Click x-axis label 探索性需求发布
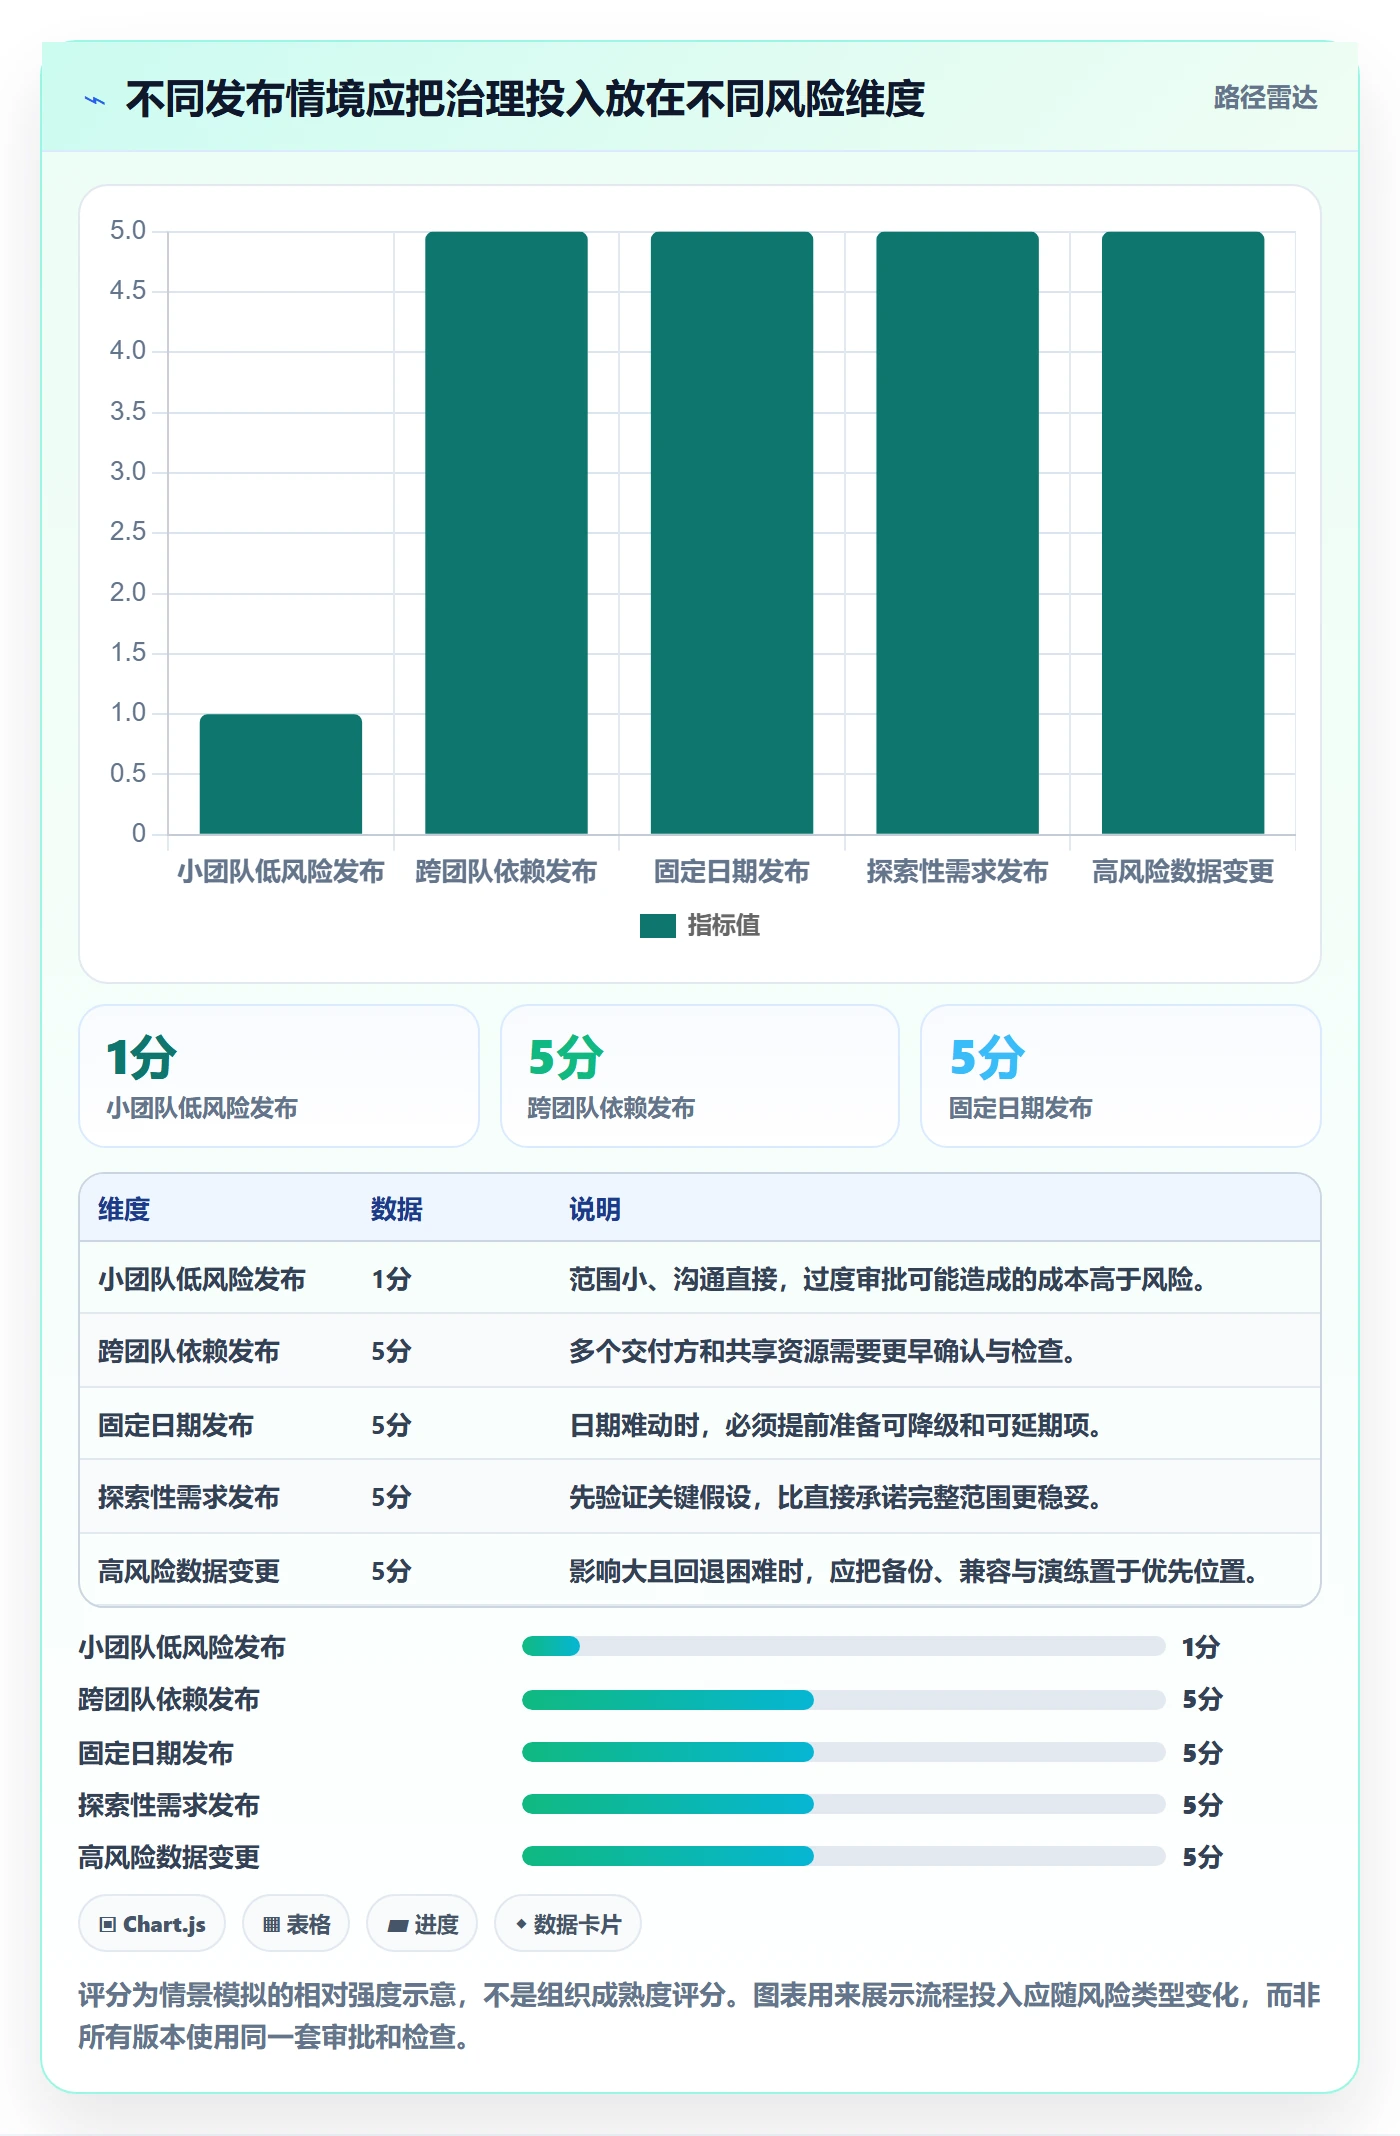The height and width of the screenshot is (2136, 1400). (x=957, y=872)
